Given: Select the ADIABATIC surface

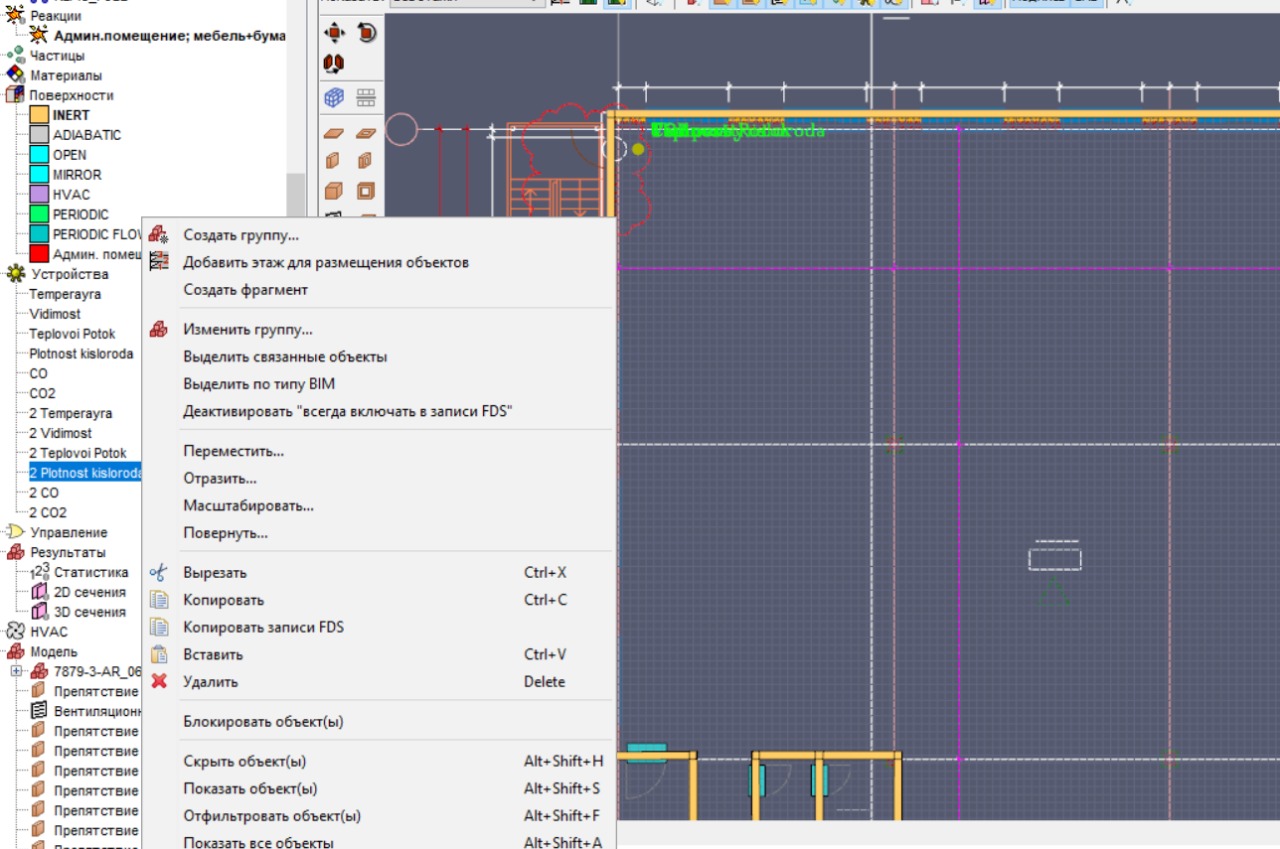Looking at the screenshot, I should (x=87, y=135).
